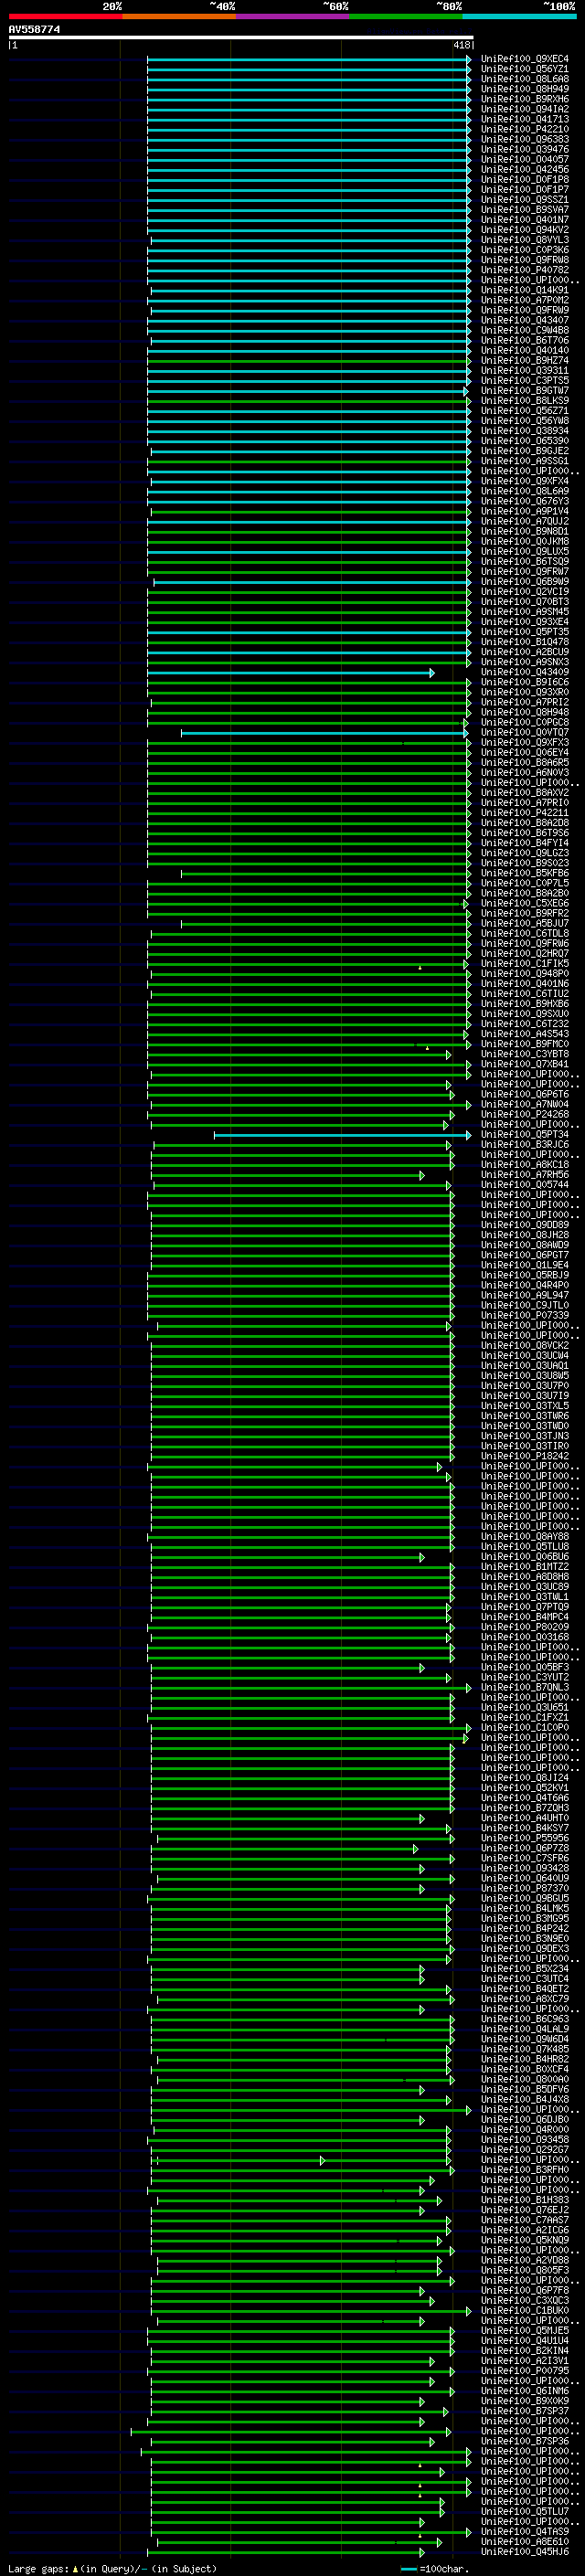Click the UniRef100_P40782 label
Image resolution: width=585 pixels, height=2576 pixels.
pyautogui.click(x=525, y=270)
